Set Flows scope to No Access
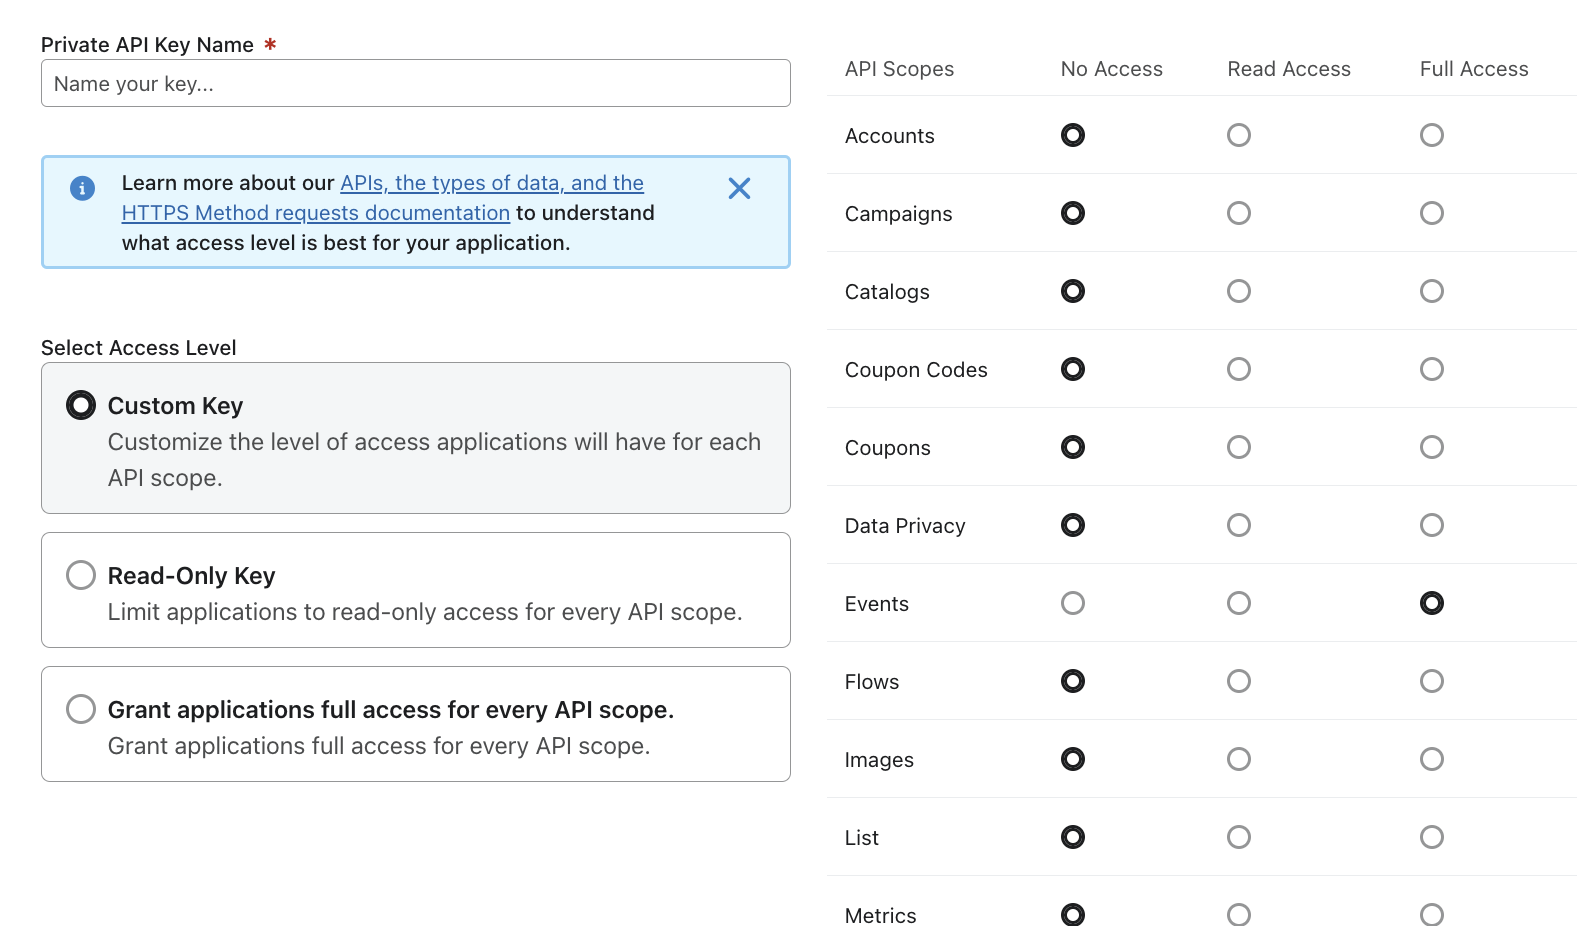This screenshot has height=926, width=1592. tap(1073, 681)
